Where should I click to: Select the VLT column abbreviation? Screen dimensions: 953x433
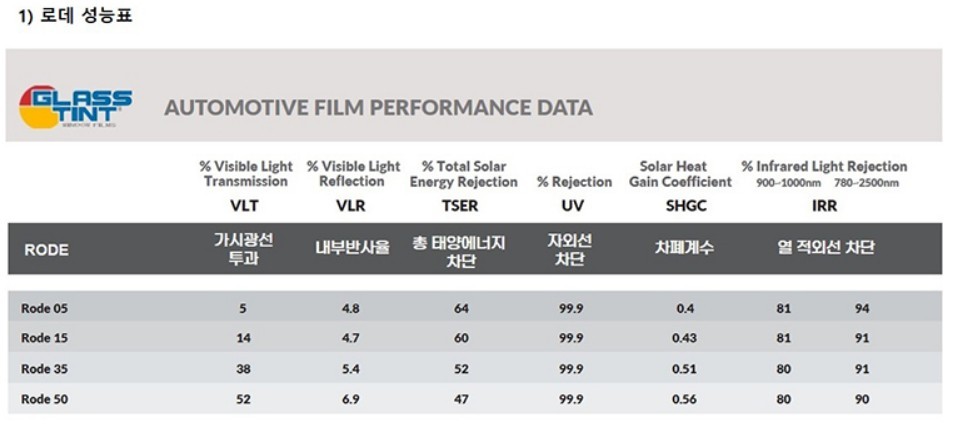tap(245, 205)
